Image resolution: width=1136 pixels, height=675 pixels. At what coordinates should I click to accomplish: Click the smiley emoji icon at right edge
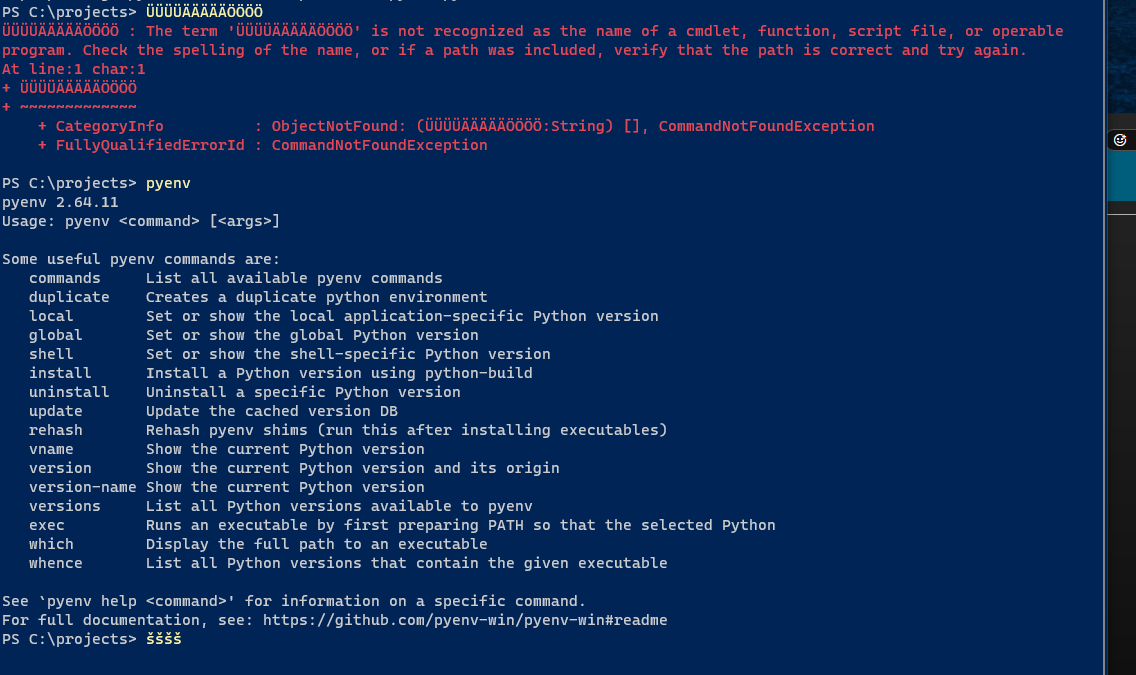click(x=1120, y=140)
